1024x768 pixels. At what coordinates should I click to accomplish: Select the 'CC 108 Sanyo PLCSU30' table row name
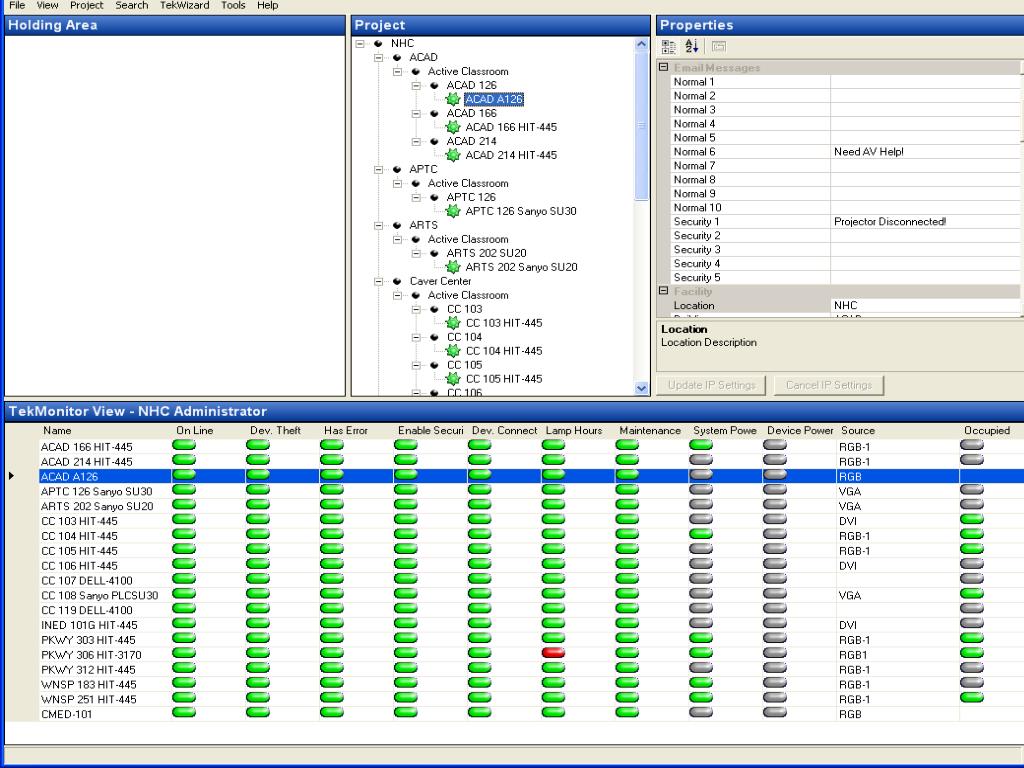(x=99, y=596)
